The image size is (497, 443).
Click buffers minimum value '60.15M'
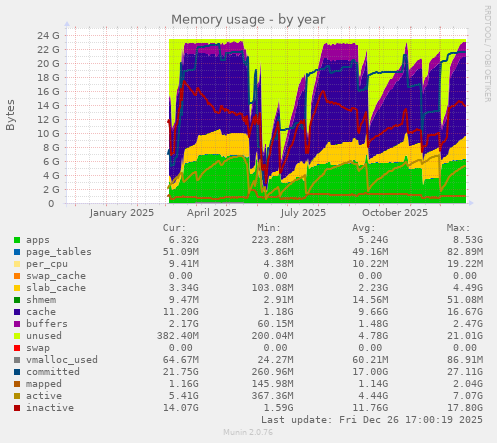[x=275, y=324]
